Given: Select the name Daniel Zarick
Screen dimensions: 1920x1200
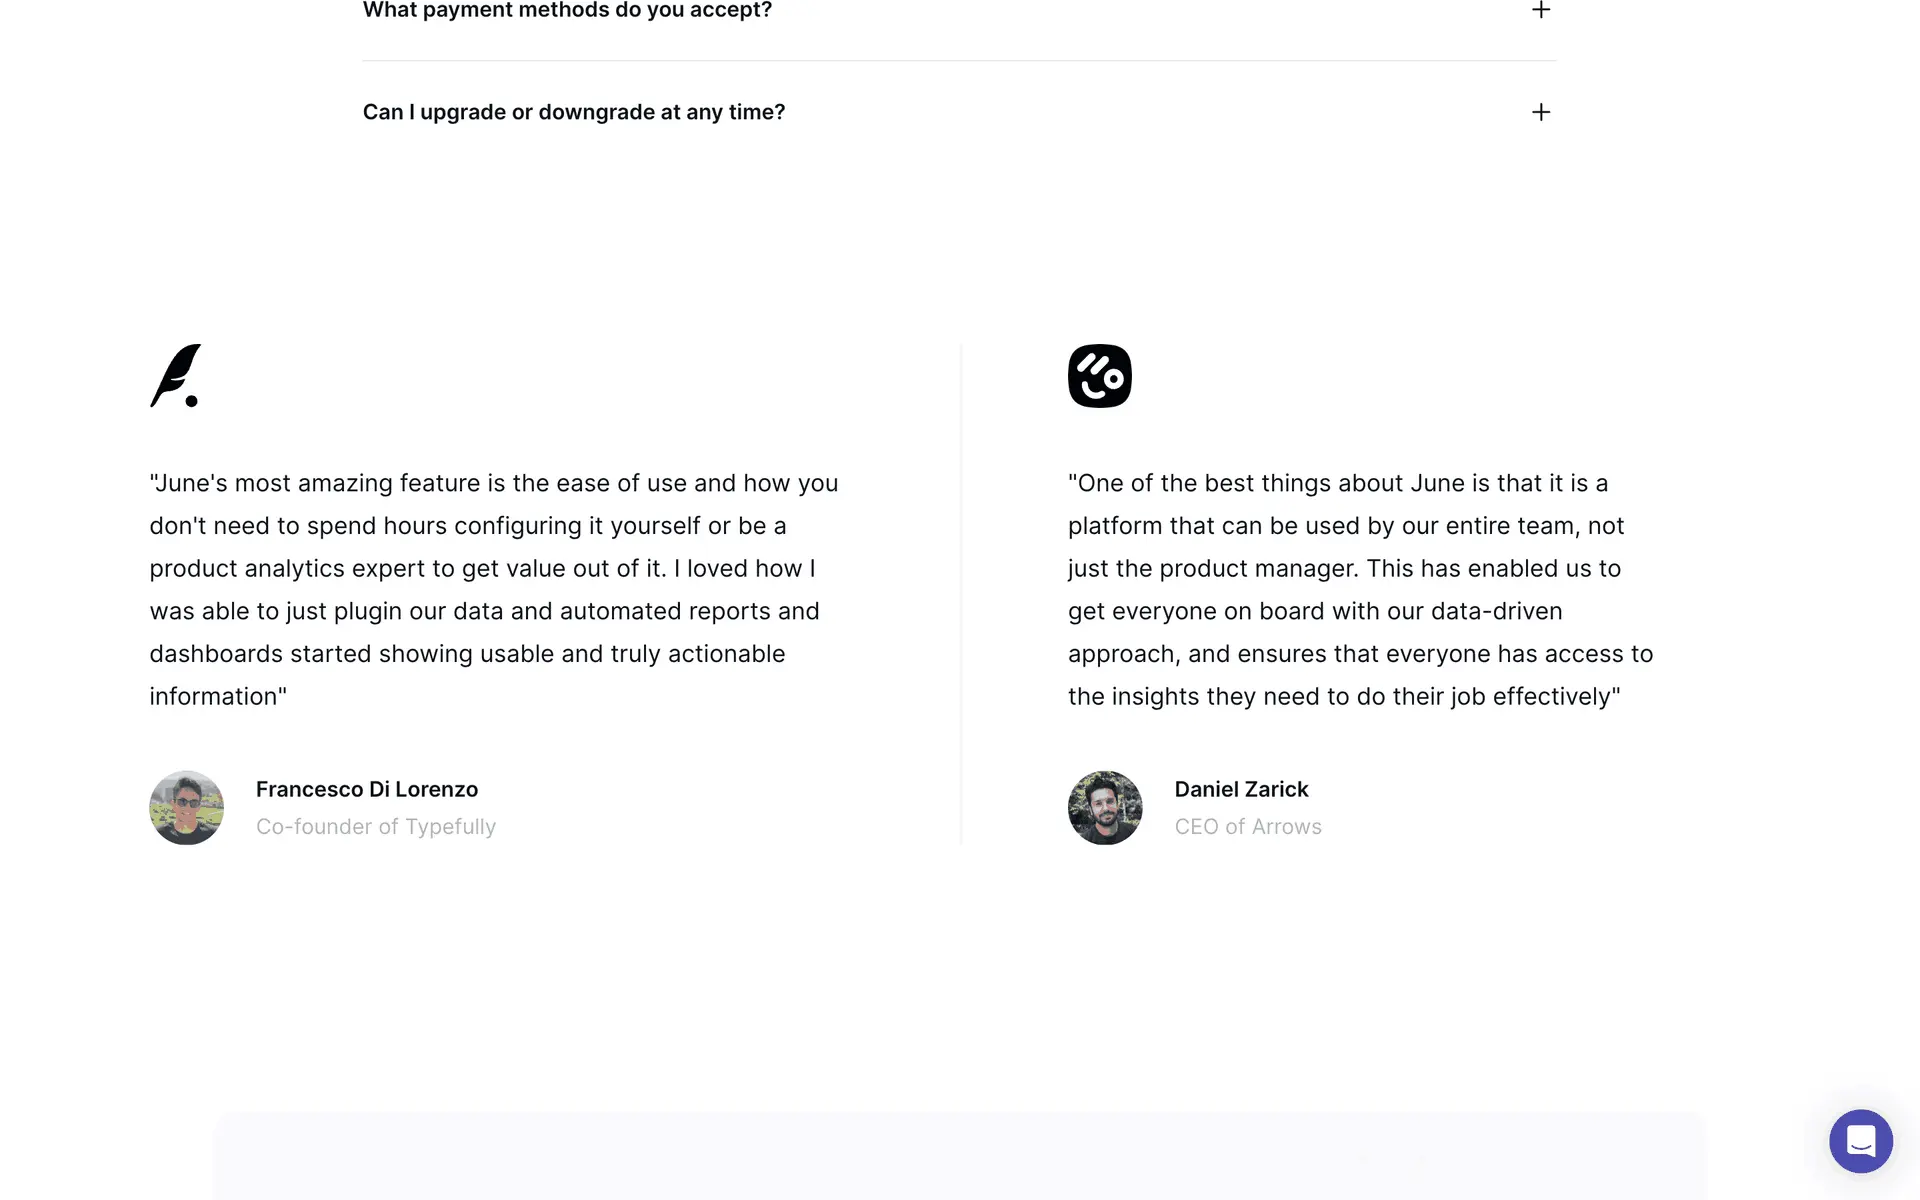Looking at the screenshot, I should 1241,789.
